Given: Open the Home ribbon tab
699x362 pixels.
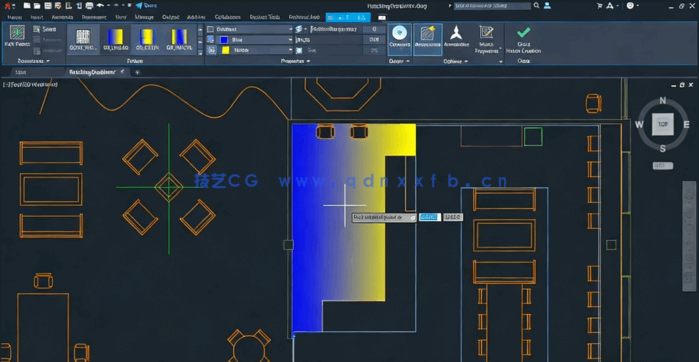Looking at the screenshot, I should click(x=15, y=17).
